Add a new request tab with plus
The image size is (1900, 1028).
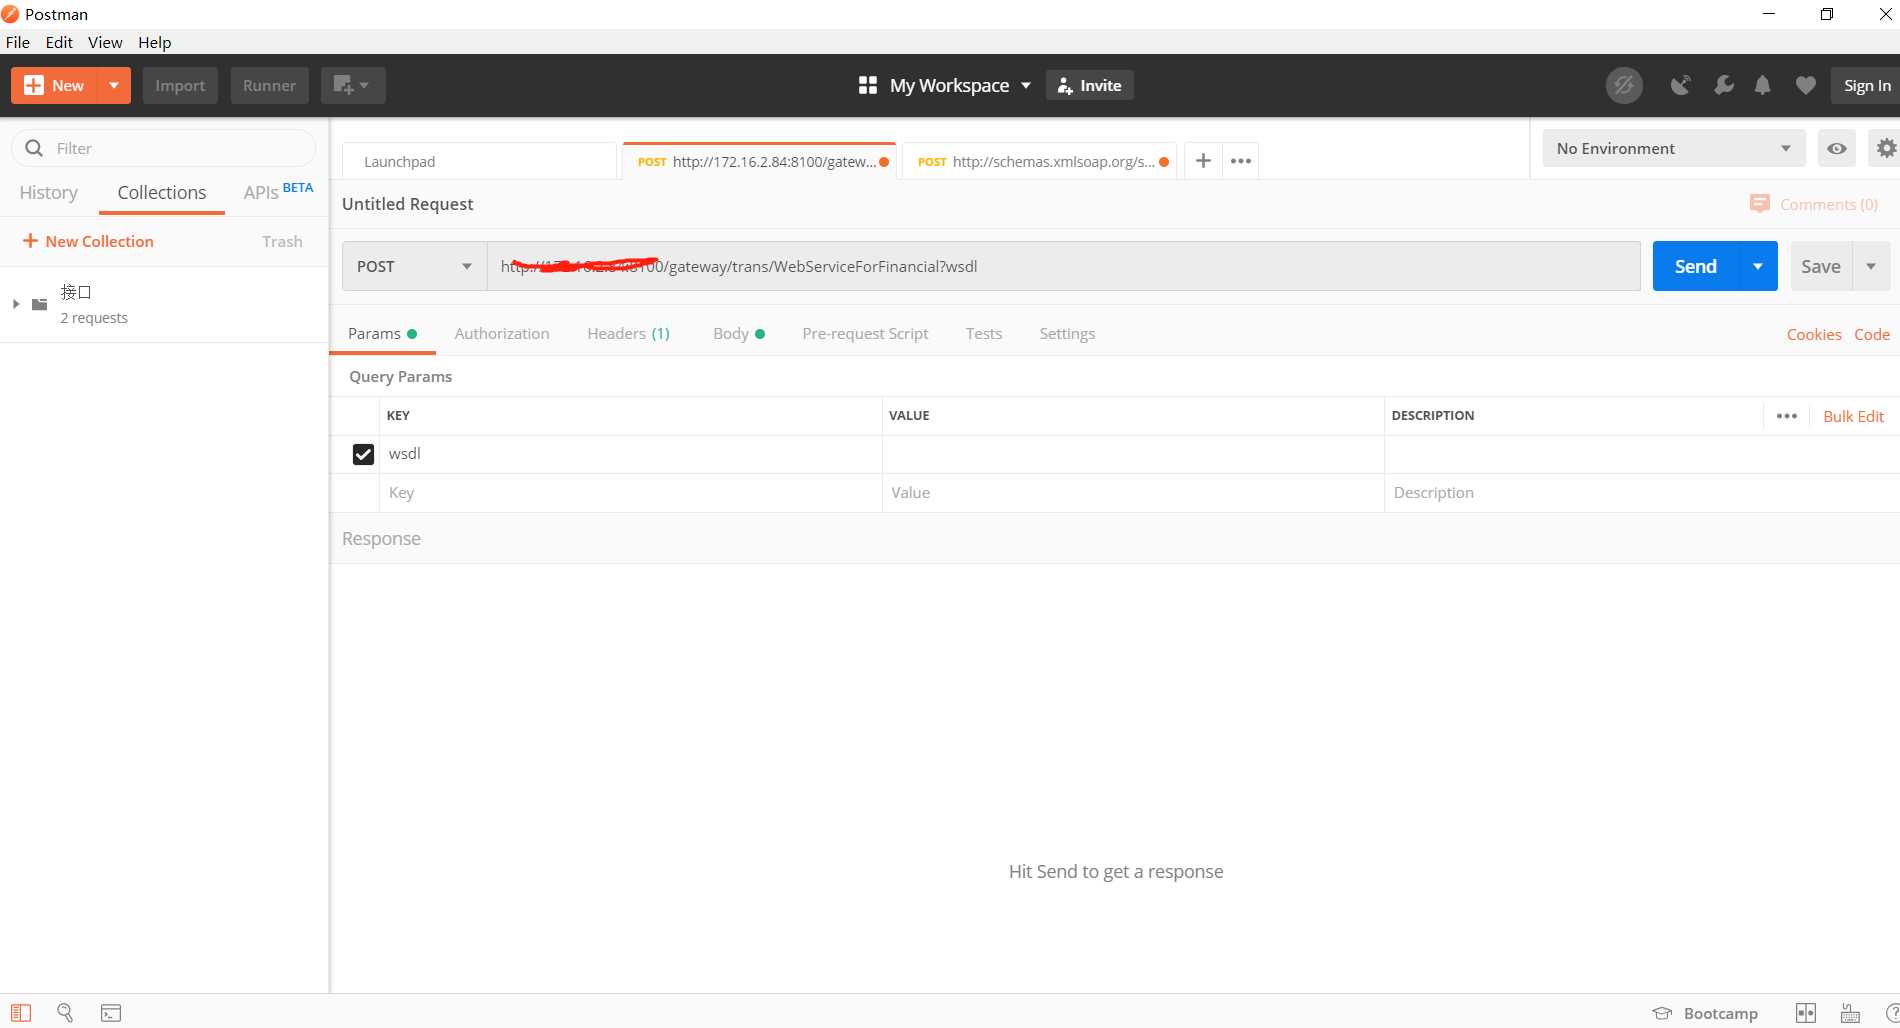1203,161
